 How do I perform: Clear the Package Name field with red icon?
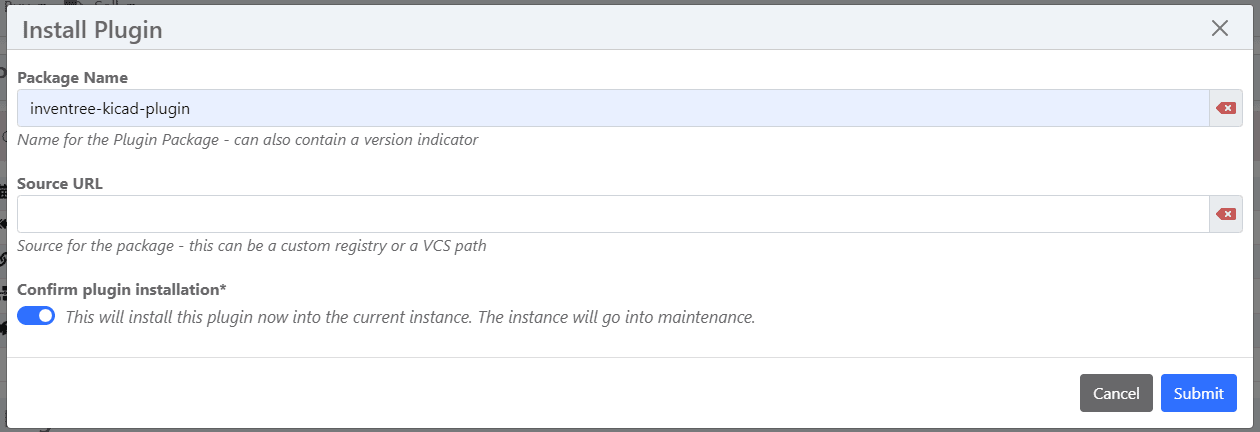click(1225, 108)
